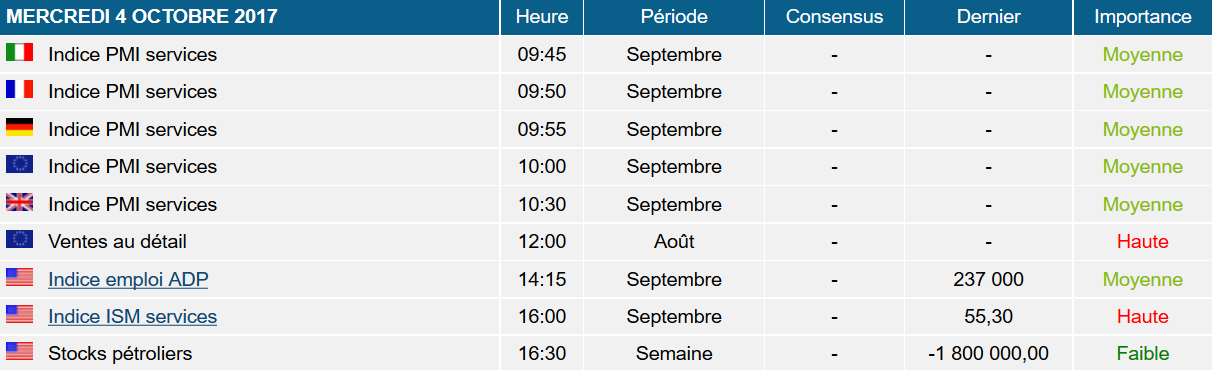1212x370 pixels.
Task: Click the Importance column header
Action: 1143,17
